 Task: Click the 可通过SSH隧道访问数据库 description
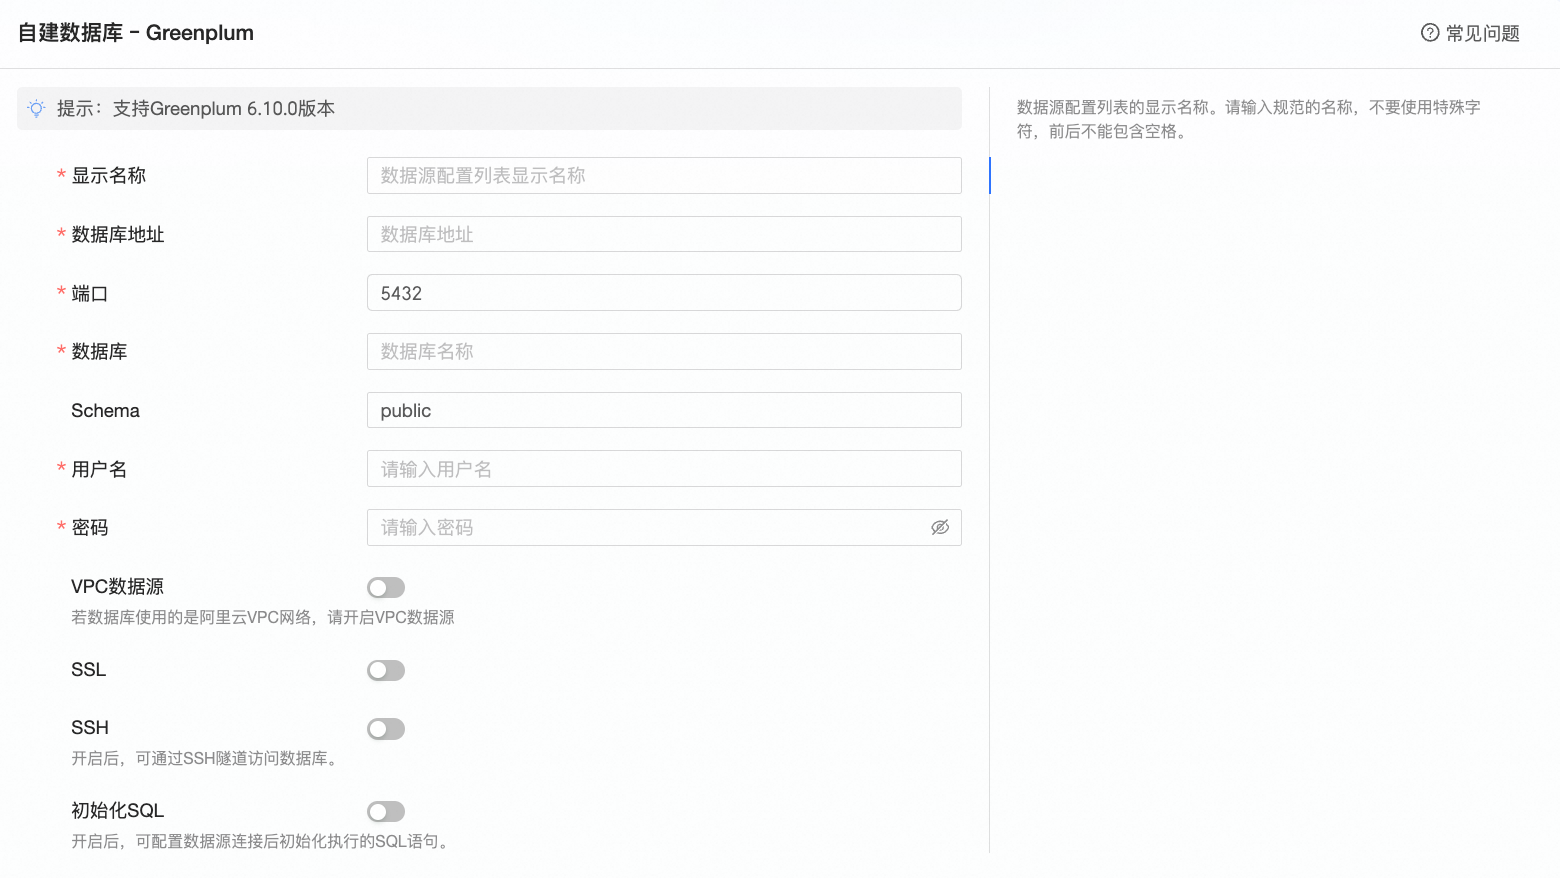pos(207,758)
